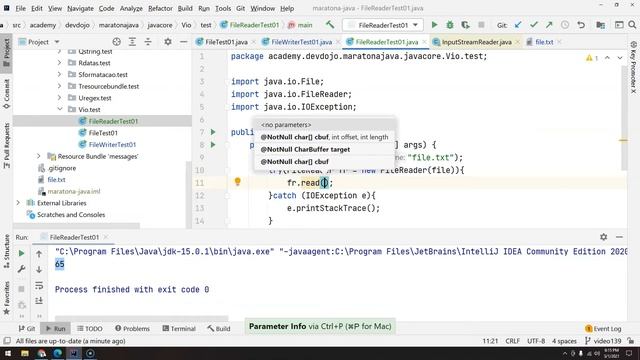Expand the Sformatacao.test folder
This screenshot has width=640, height=360.
60,74
